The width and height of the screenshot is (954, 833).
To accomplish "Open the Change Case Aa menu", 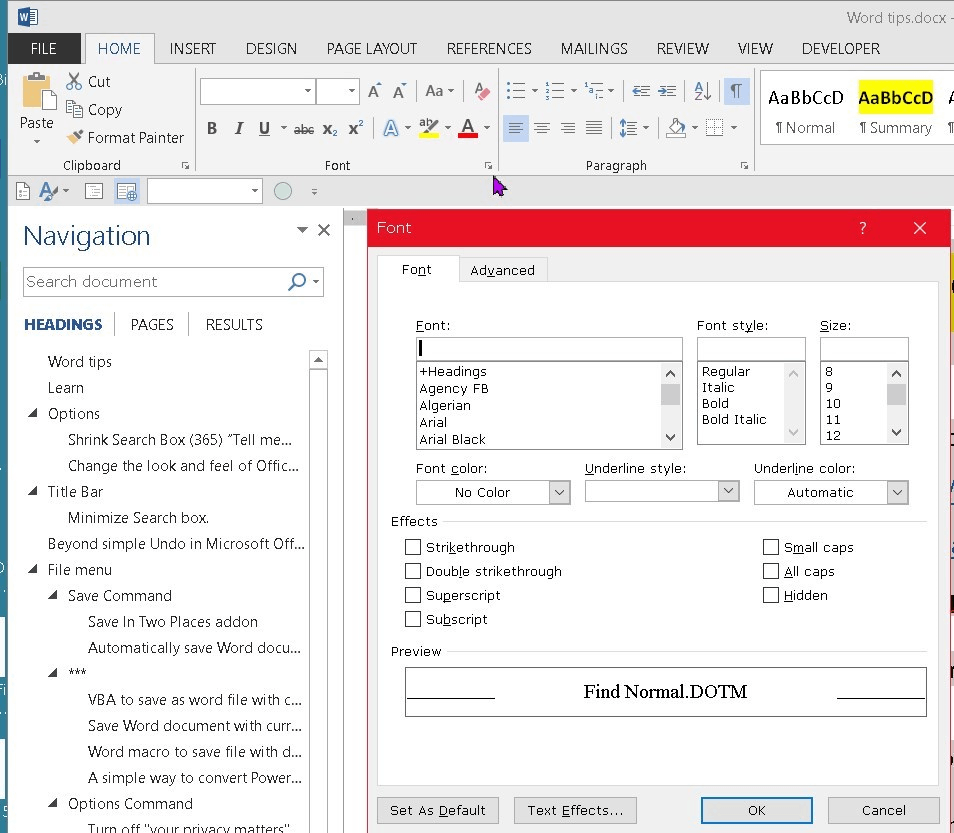I will coord(439,91).
